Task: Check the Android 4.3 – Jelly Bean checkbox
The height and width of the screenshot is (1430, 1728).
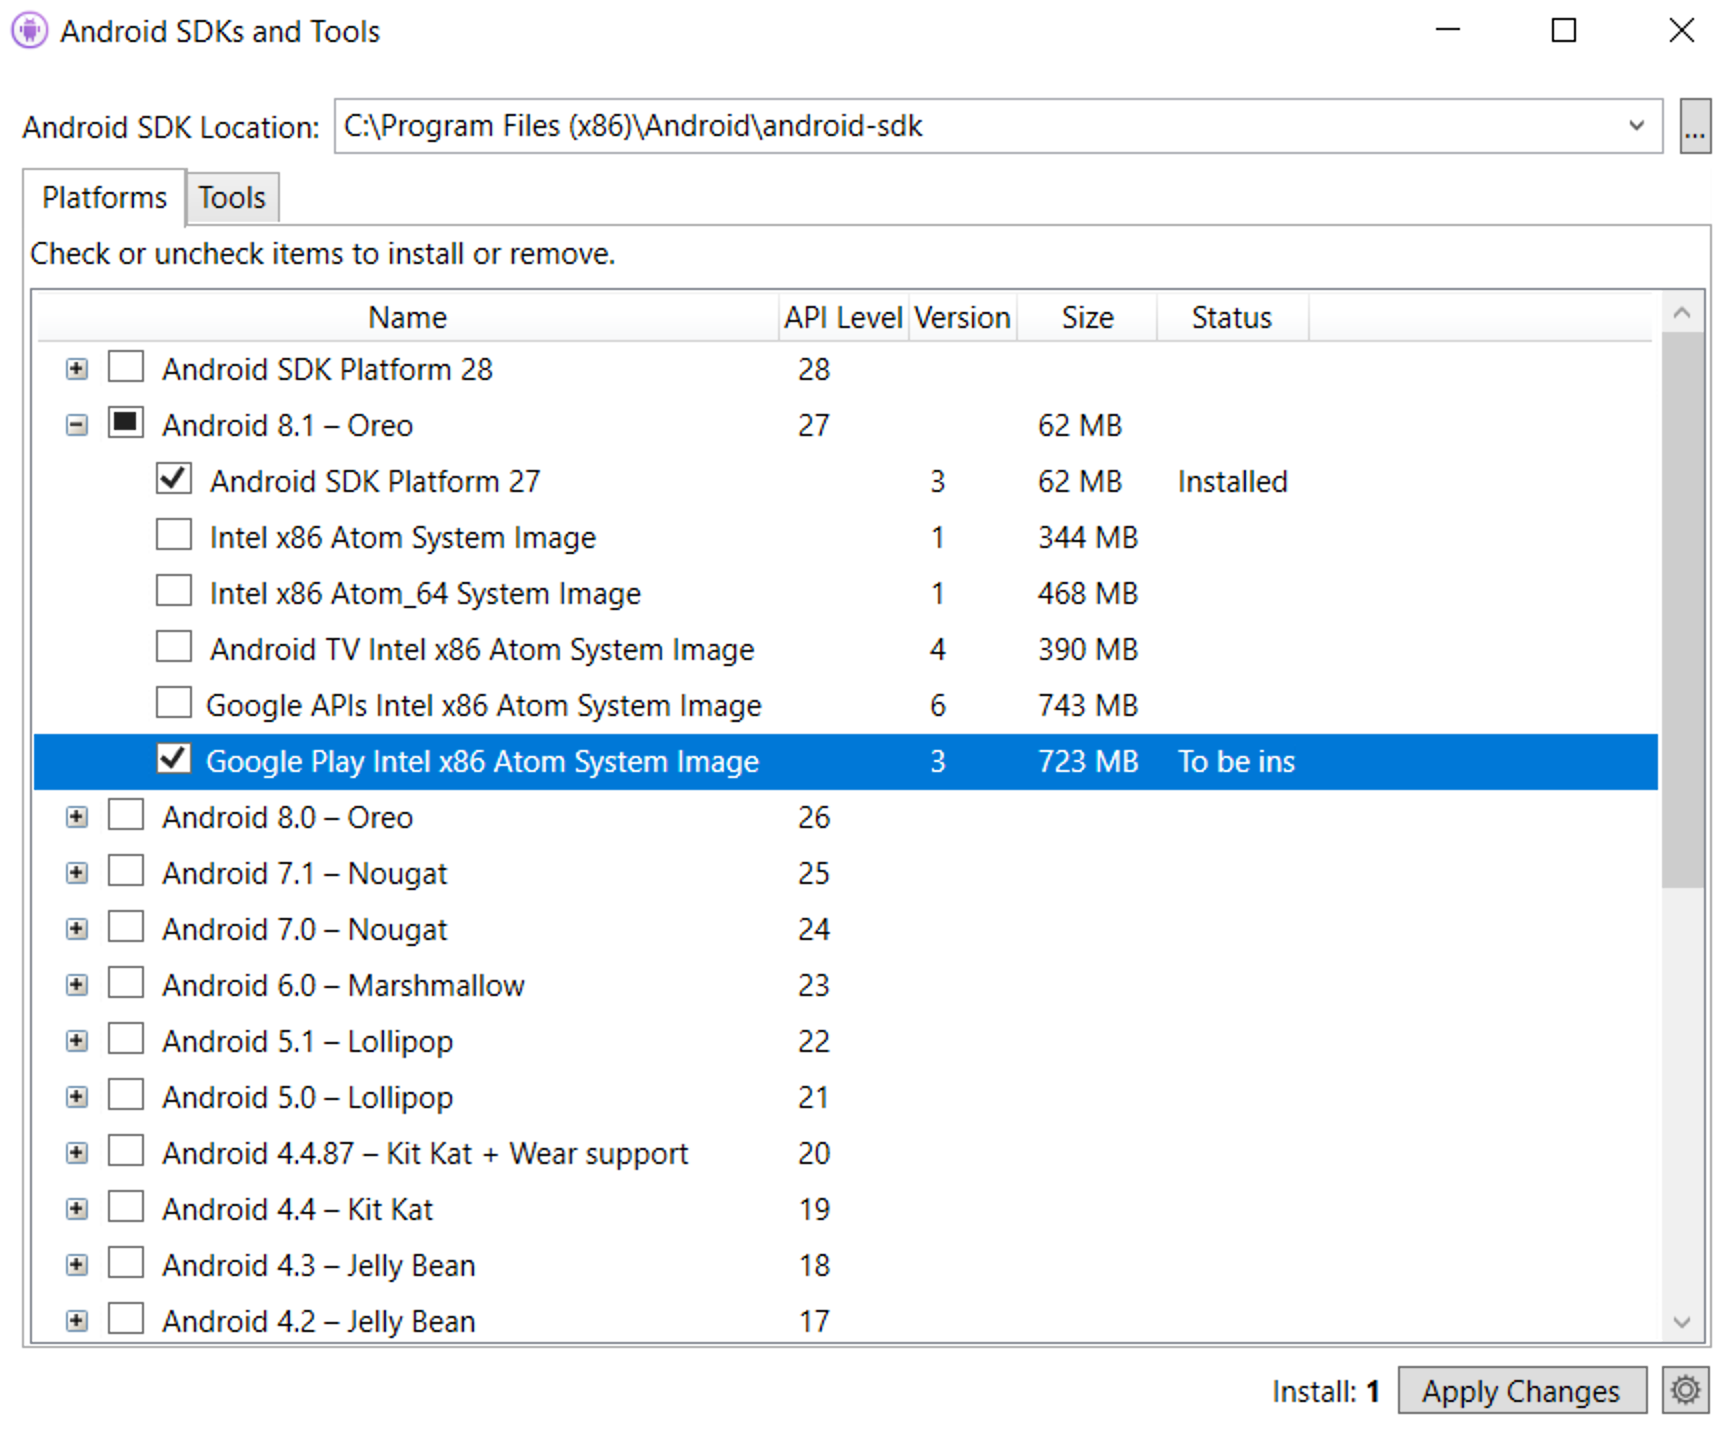Action: point(126,1262)
